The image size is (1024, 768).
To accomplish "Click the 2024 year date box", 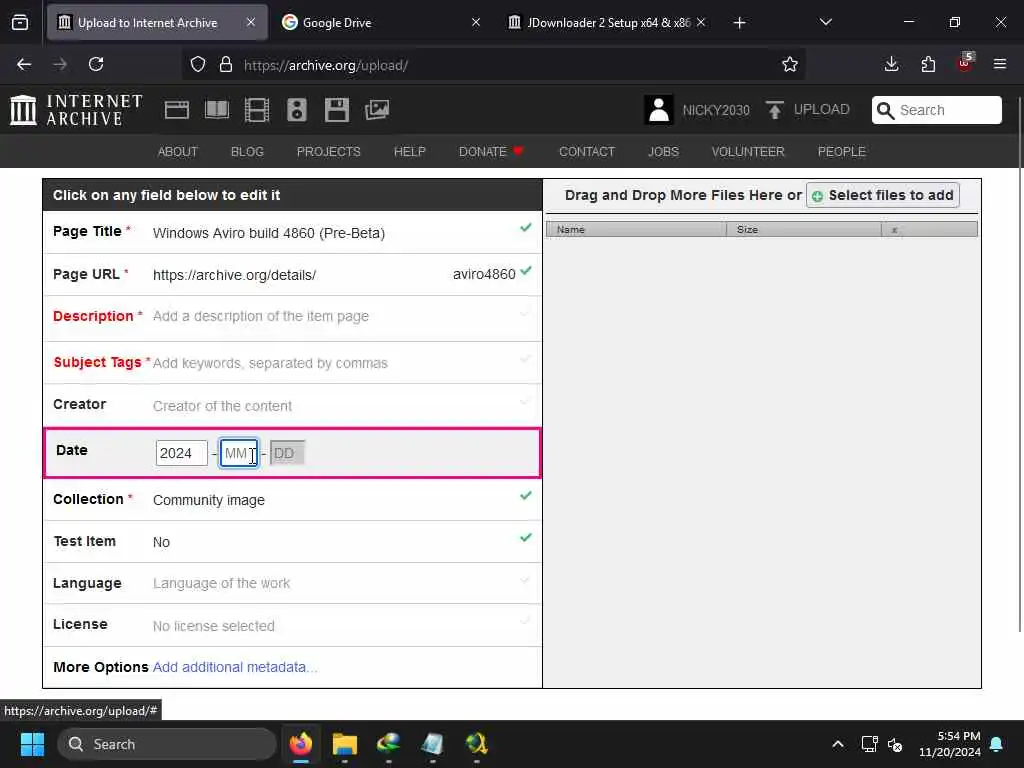I will point(182,453).
